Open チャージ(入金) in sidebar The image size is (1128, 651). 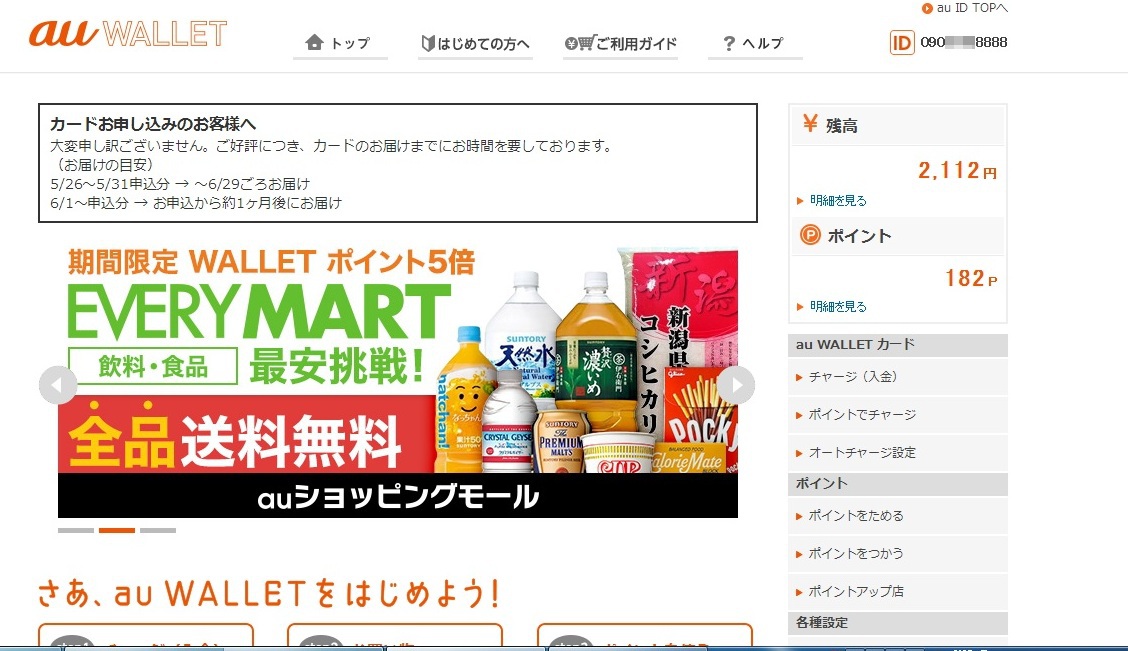898,376
